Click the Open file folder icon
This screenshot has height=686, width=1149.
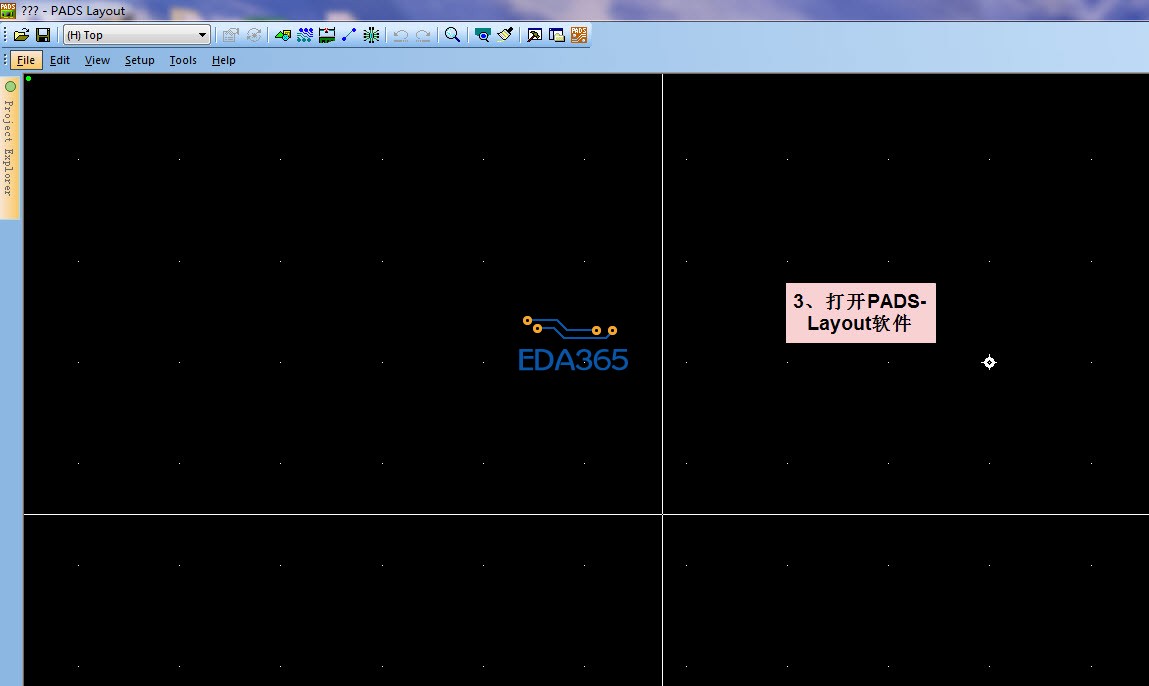(x=21, y=34)
